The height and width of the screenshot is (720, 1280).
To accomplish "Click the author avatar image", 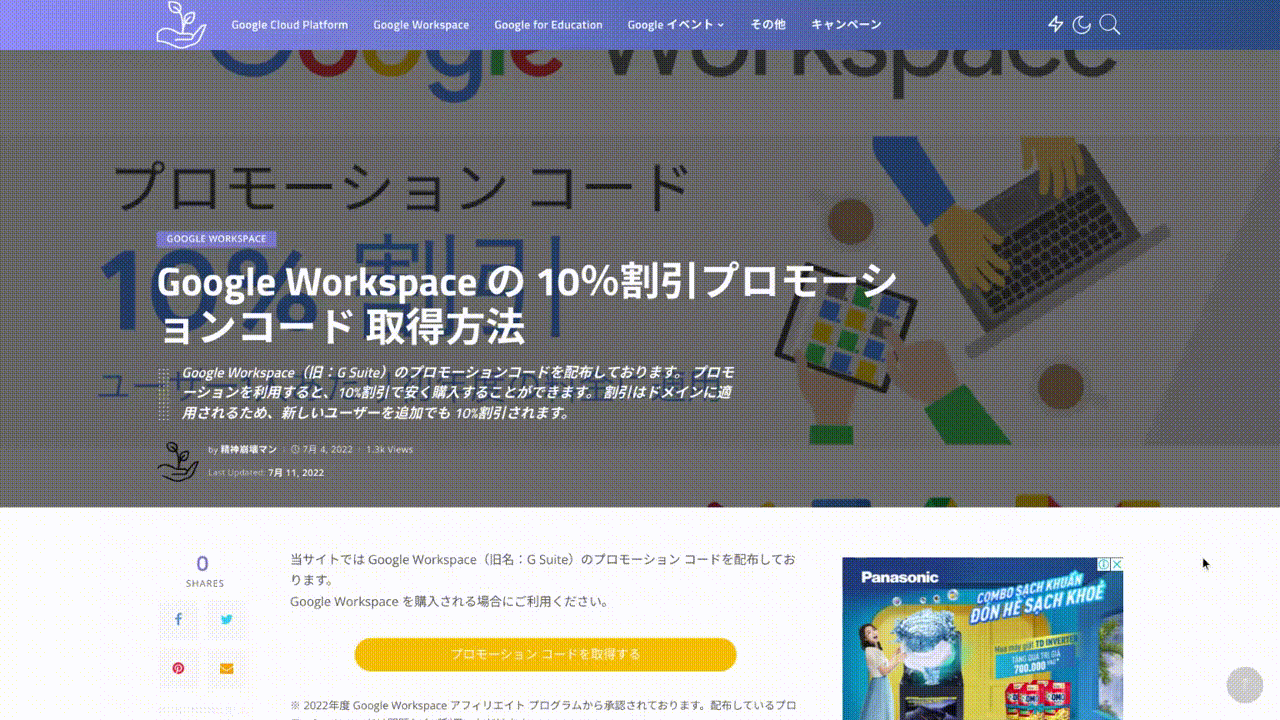I will click(178, 461).
